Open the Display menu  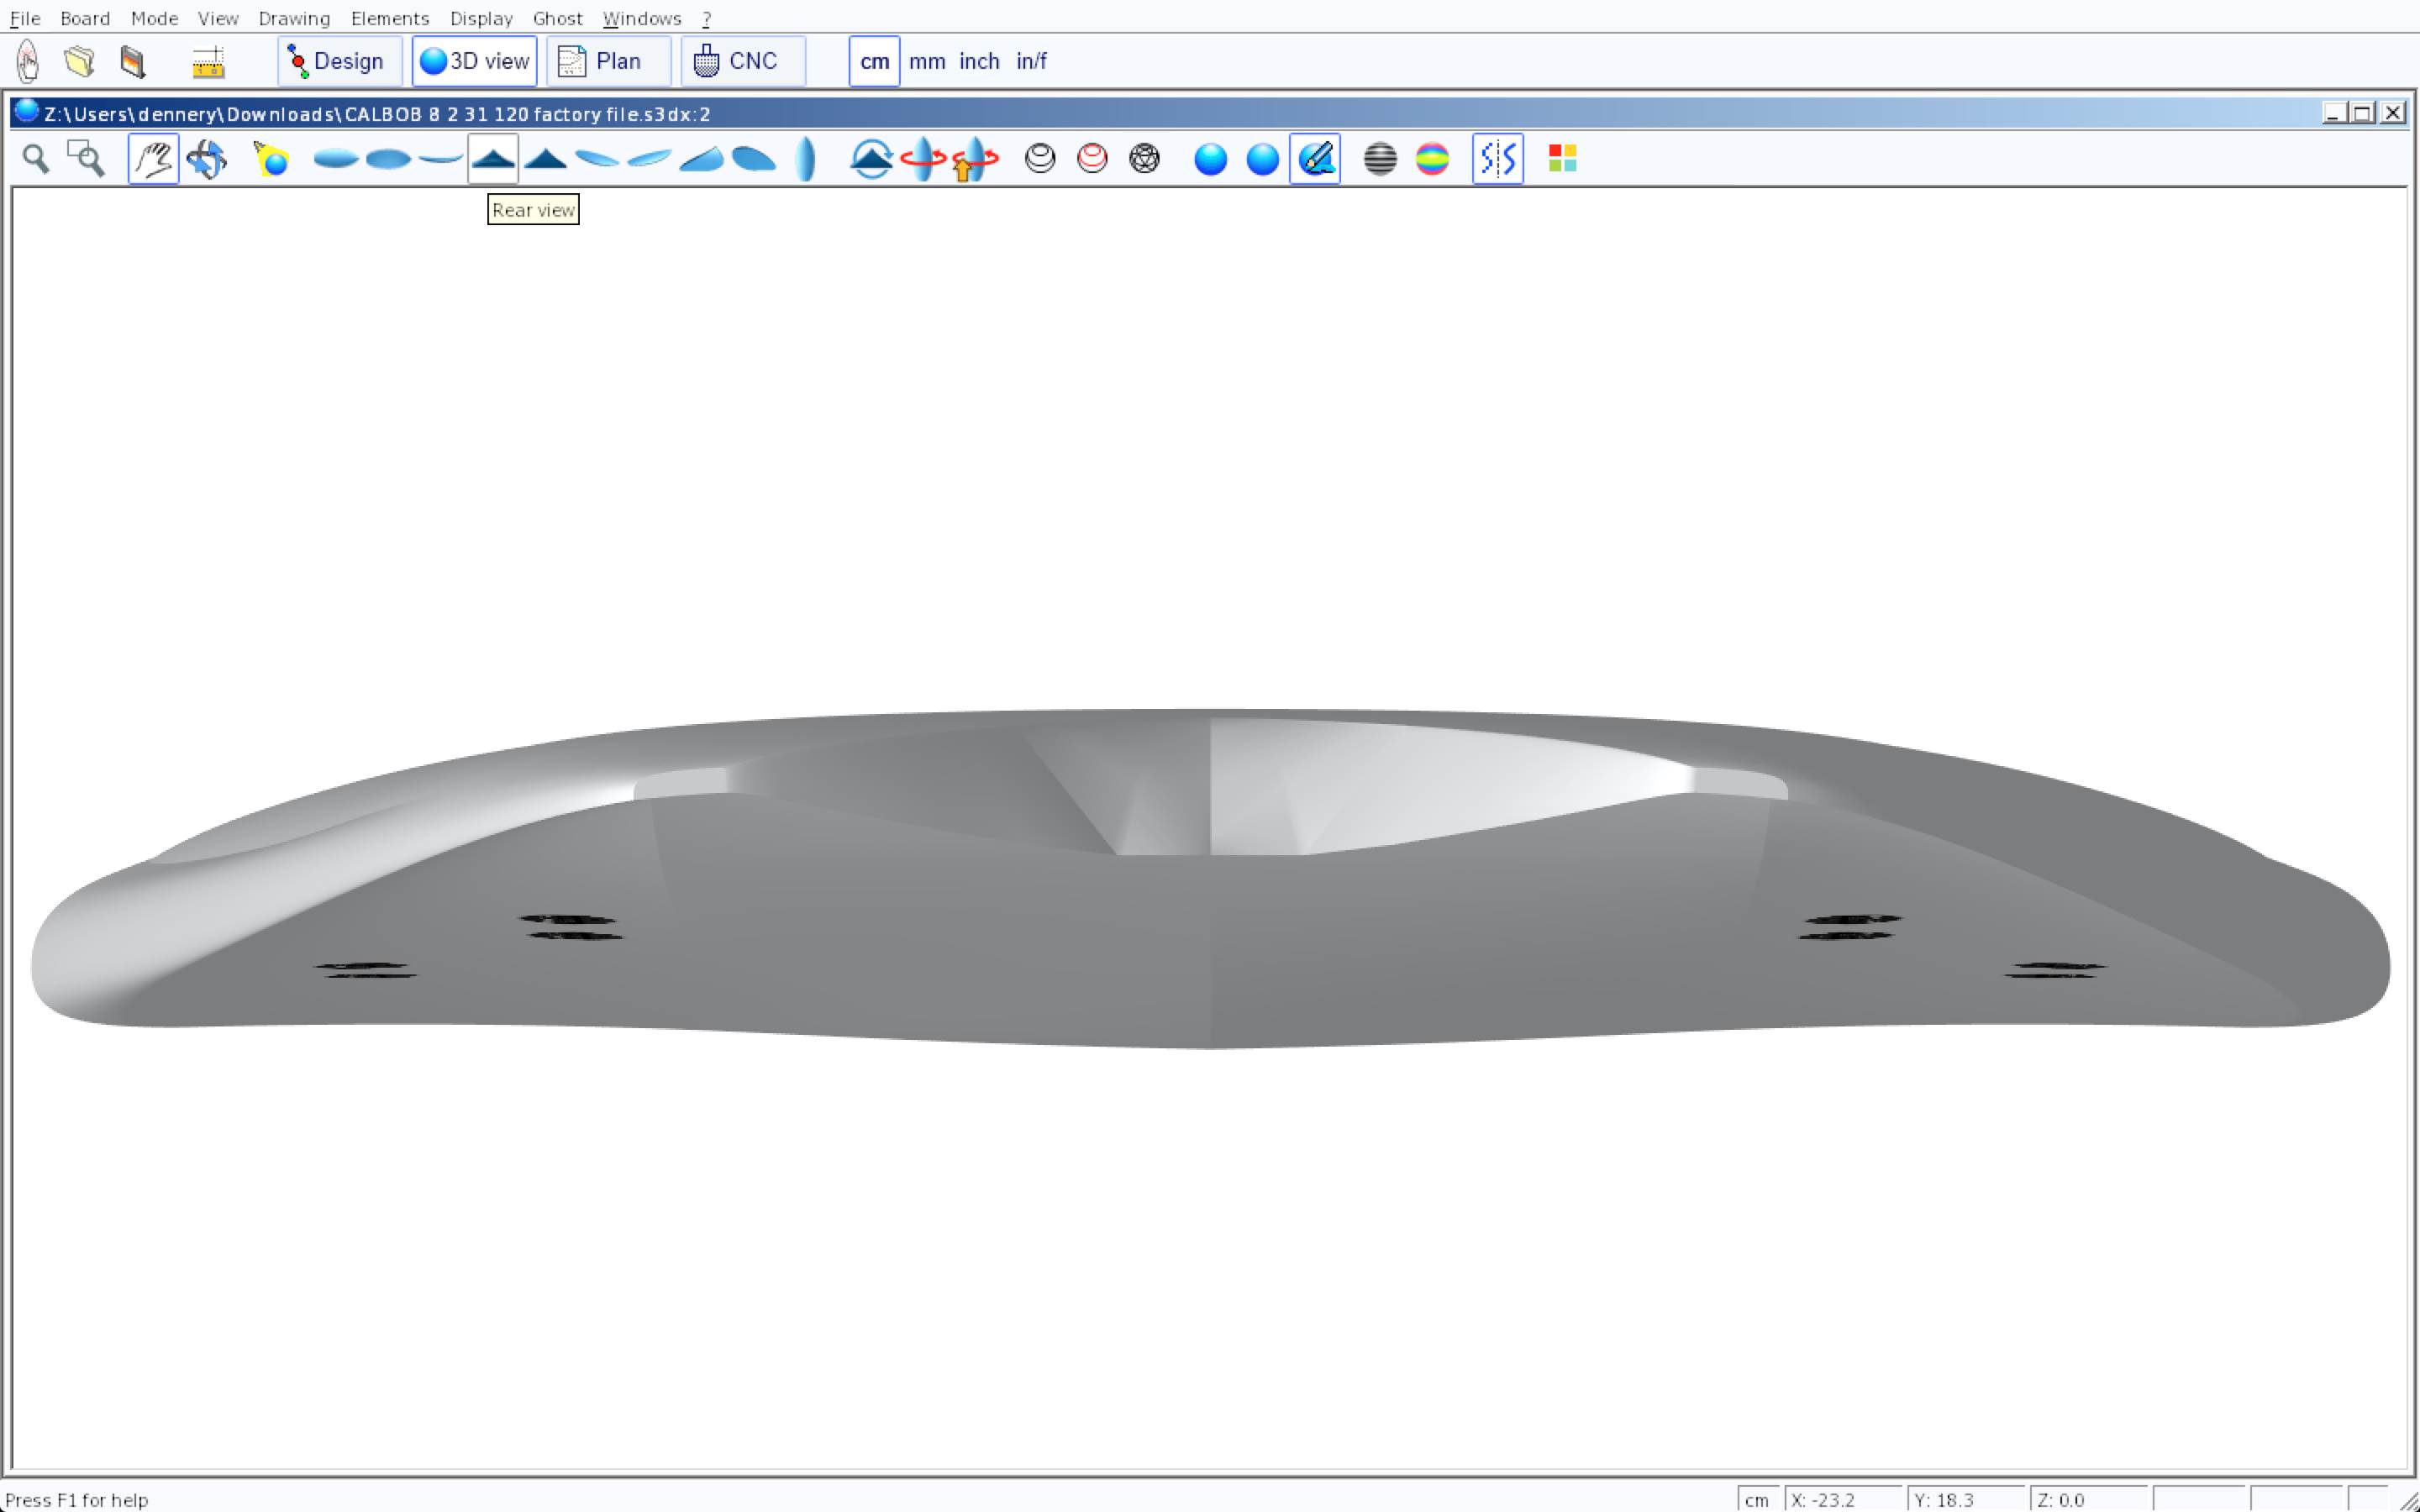point(481,18)
